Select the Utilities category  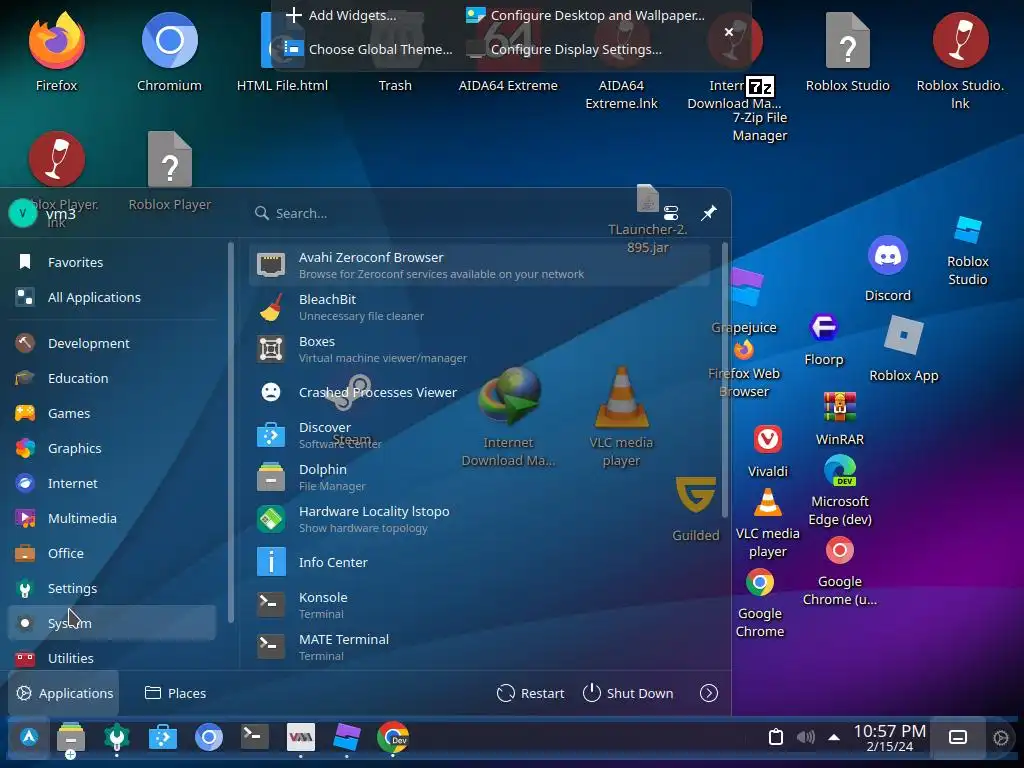pyautogui.click(x=112, y=658)
